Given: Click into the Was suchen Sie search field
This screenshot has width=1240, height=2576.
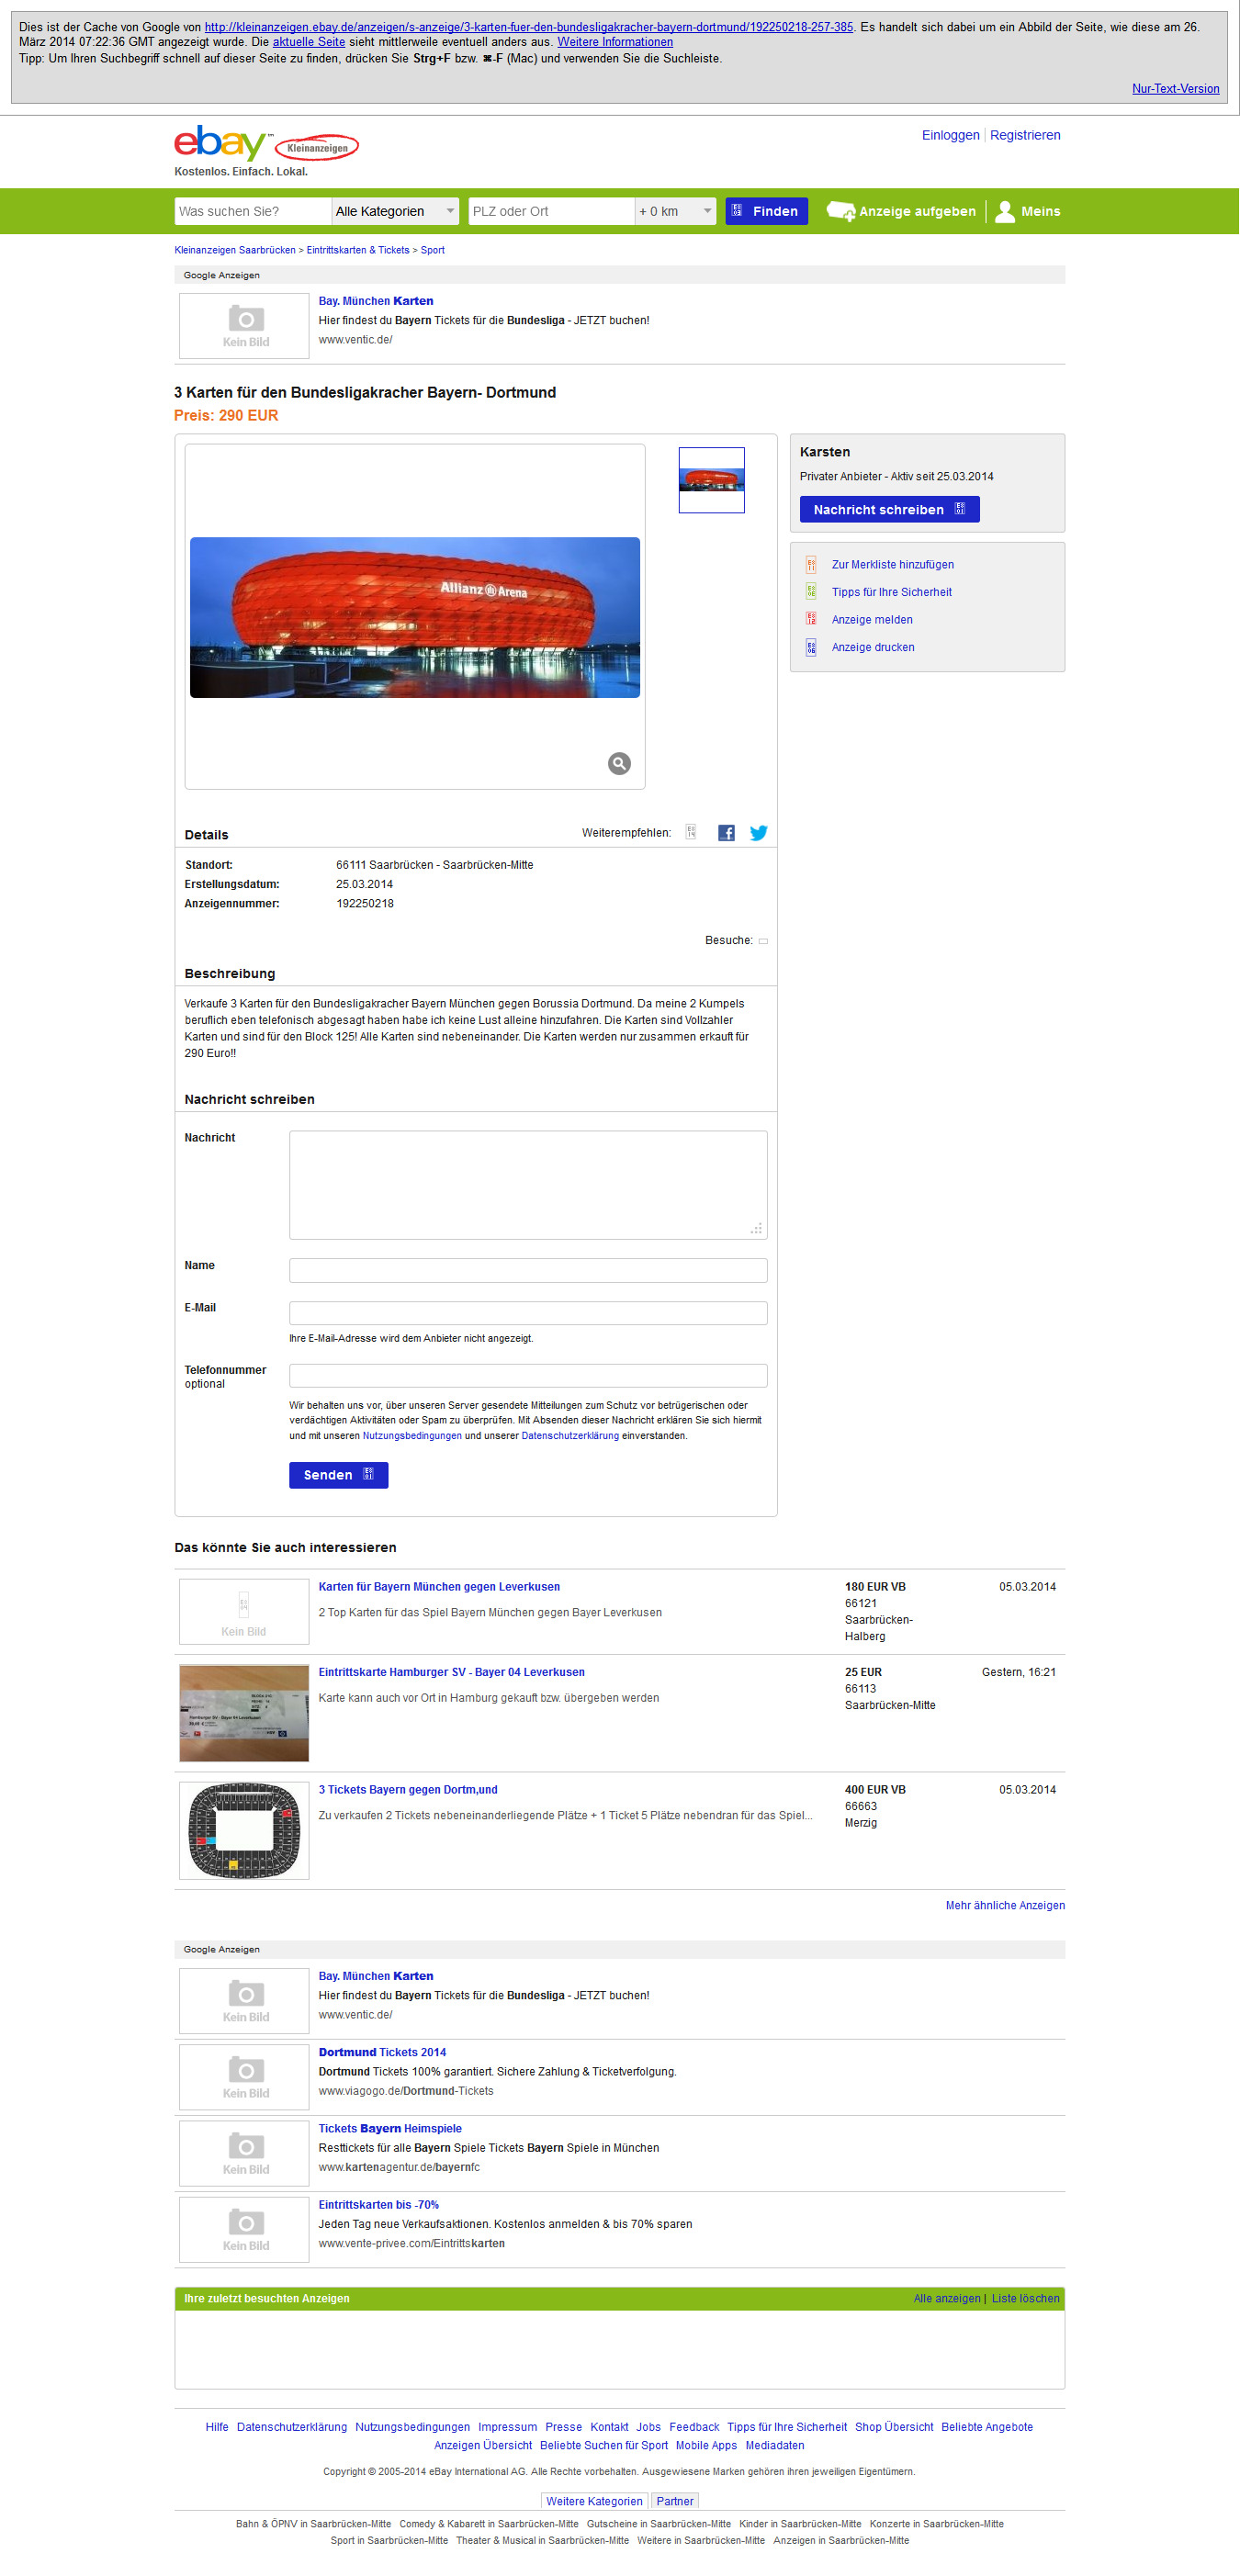Looking at the screenshot, I should point(252,211).
